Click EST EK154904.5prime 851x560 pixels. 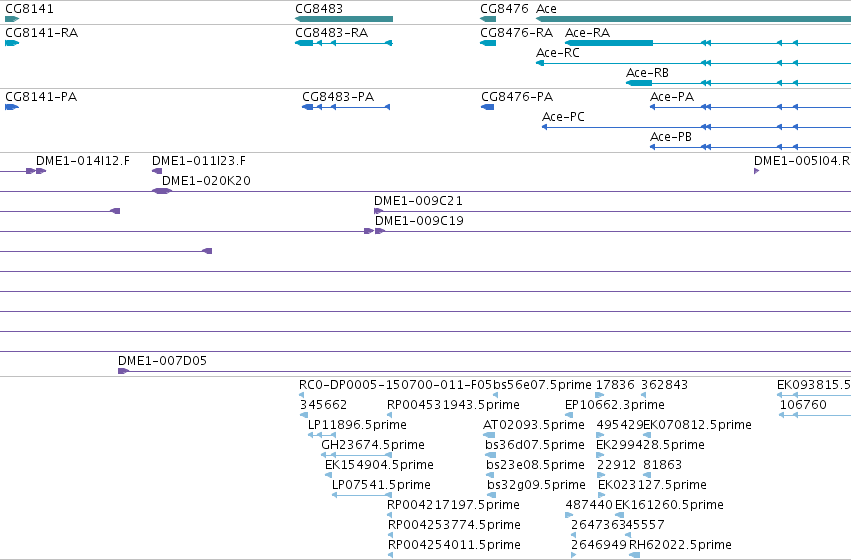(x=379, y=465)
